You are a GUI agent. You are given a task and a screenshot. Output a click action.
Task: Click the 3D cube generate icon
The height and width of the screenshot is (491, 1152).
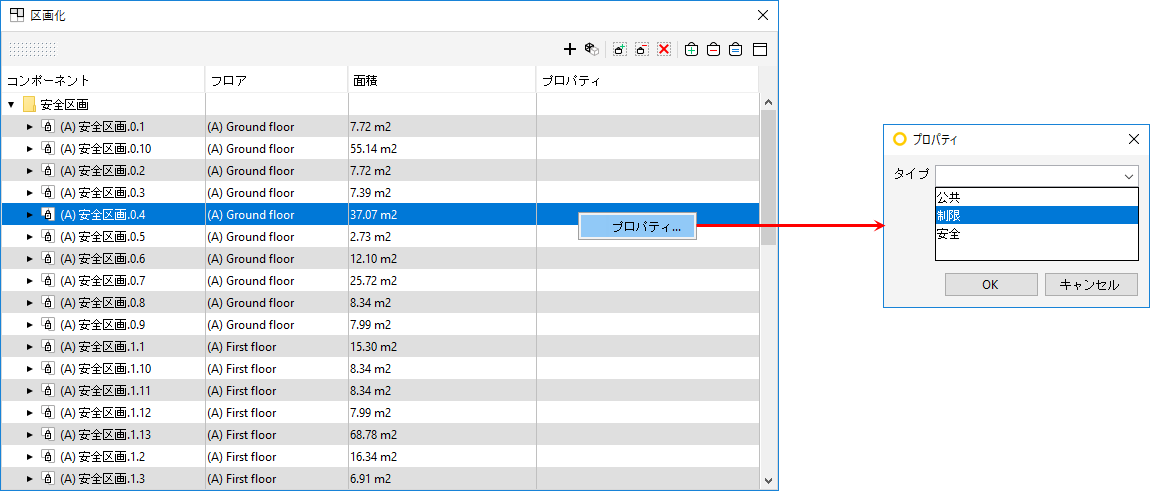click(591, 49)
